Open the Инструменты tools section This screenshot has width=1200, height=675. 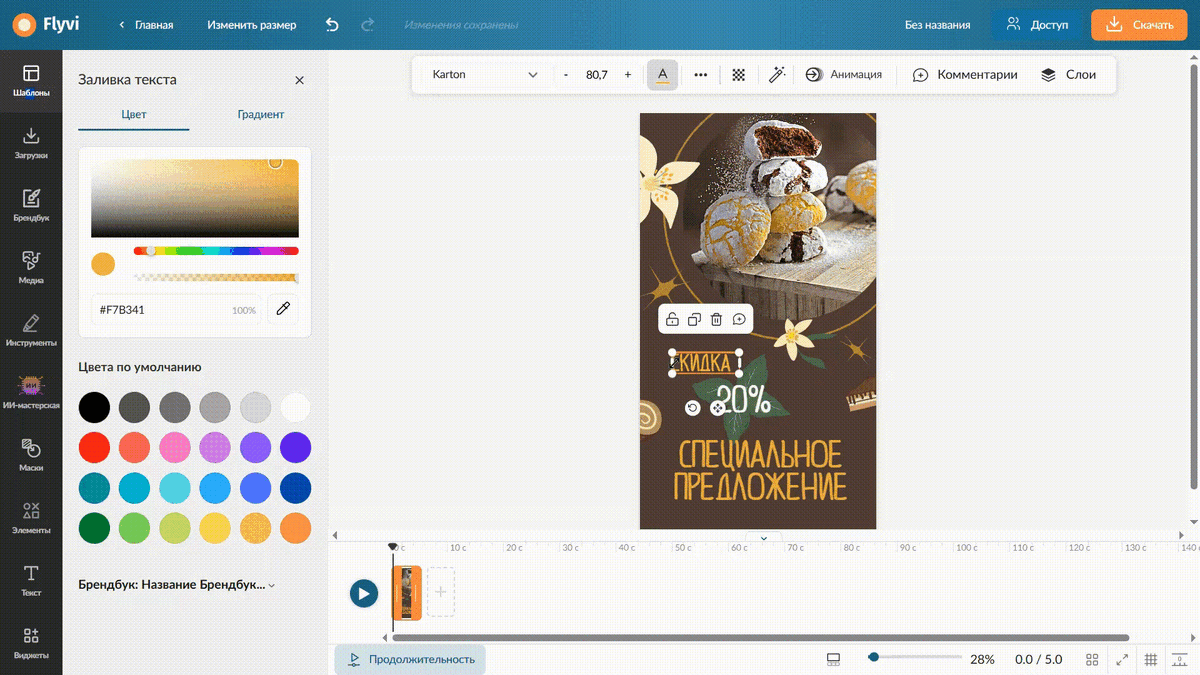click(31, 330)
